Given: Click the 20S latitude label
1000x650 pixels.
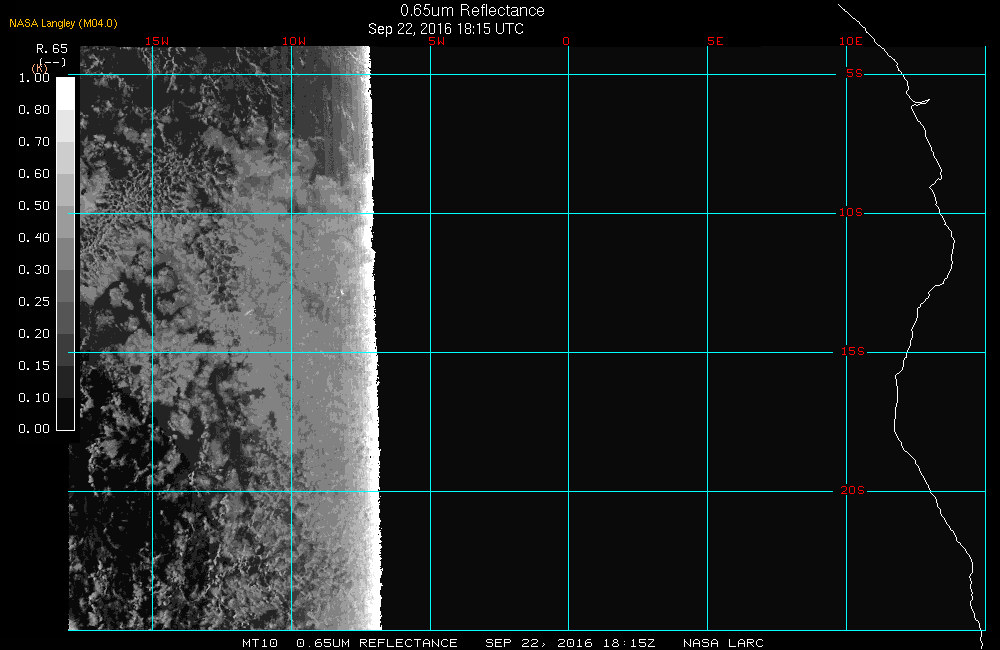Looking at the screenshot, I should 853,491.
